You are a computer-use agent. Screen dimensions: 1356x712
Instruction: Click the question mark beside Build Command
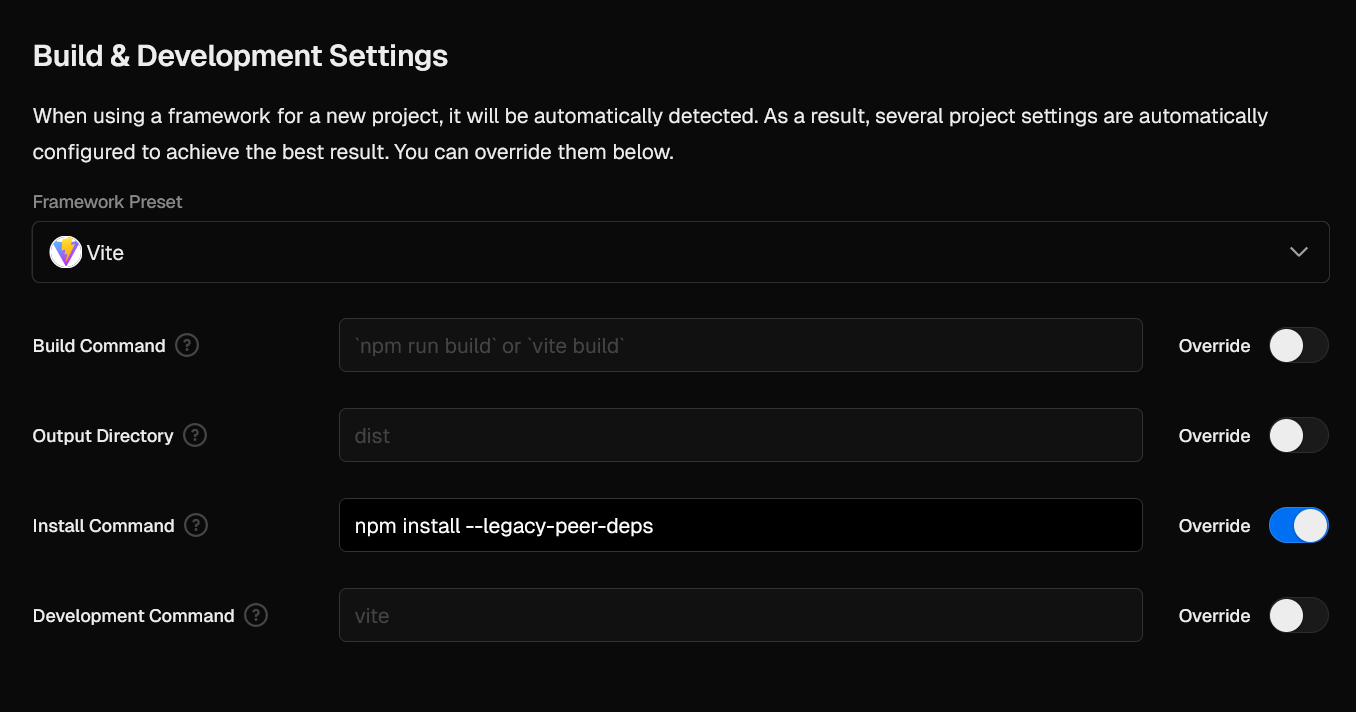tap(187, 345)
